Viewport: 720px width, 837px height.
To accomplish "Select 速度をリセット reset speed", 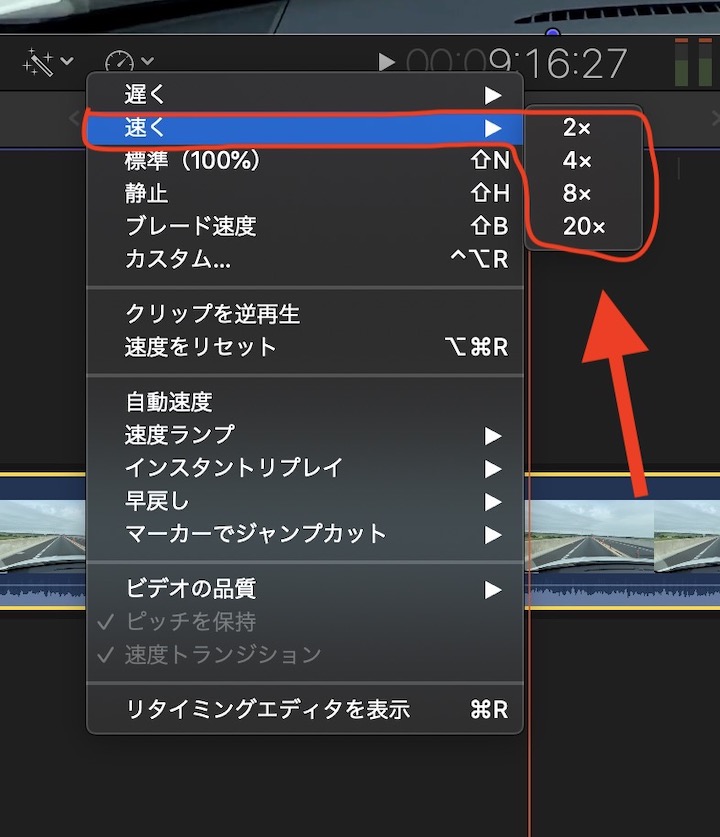I will [x=305, y=347].
